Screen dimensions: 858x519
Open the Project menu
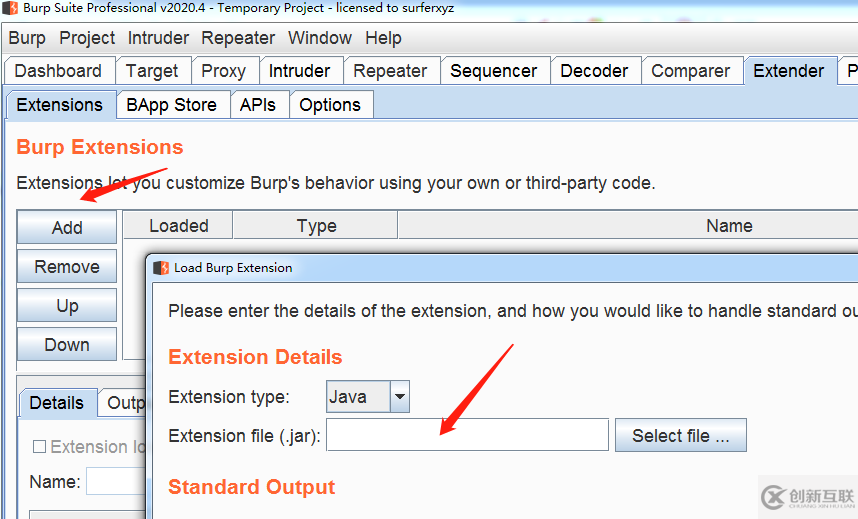(x=87, y=38)
